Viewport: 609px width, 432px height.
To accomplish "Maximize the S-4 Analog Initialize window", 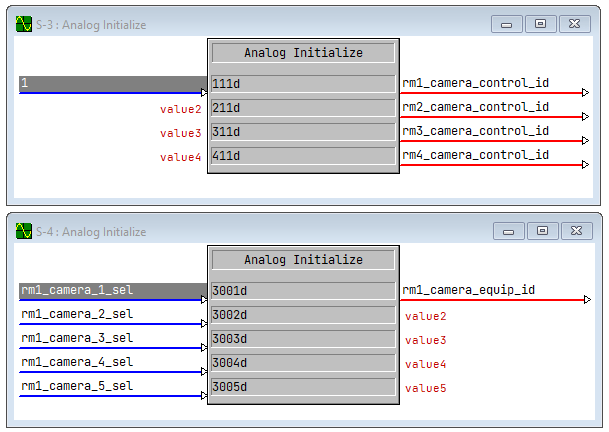I will point(540,230).
